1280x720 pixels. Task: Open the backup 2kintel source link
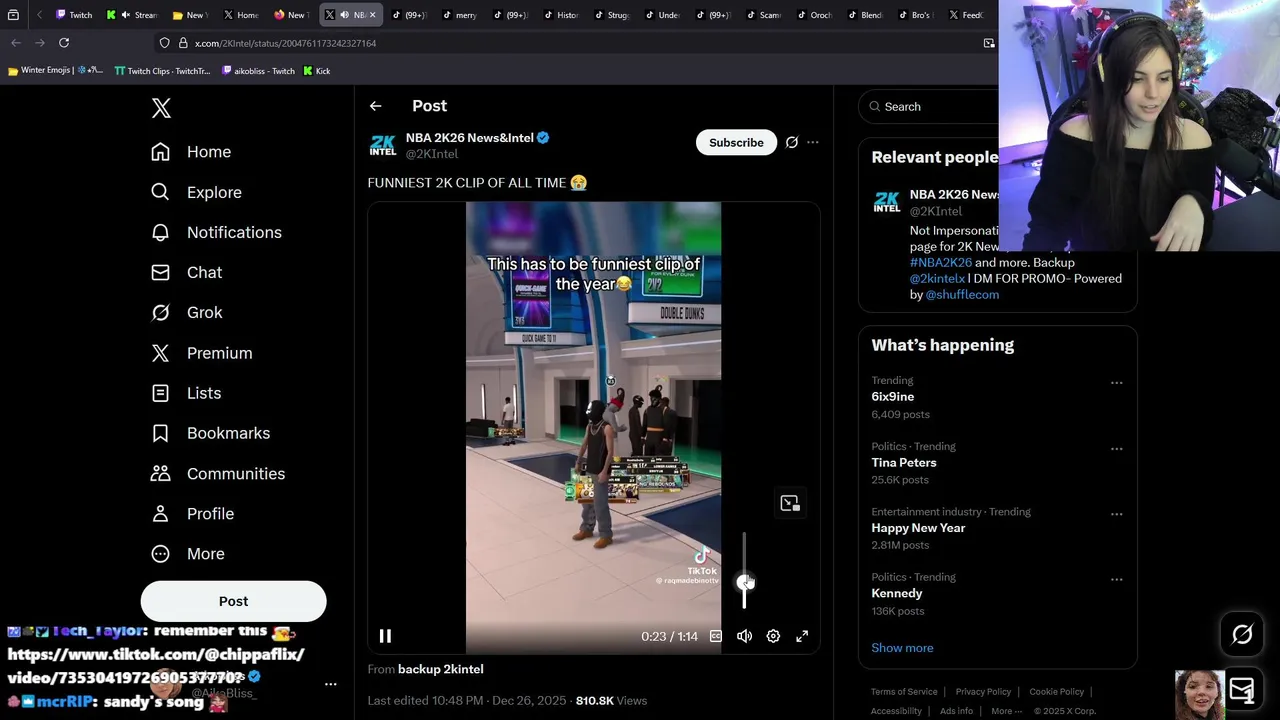click(x=440, y=669)
